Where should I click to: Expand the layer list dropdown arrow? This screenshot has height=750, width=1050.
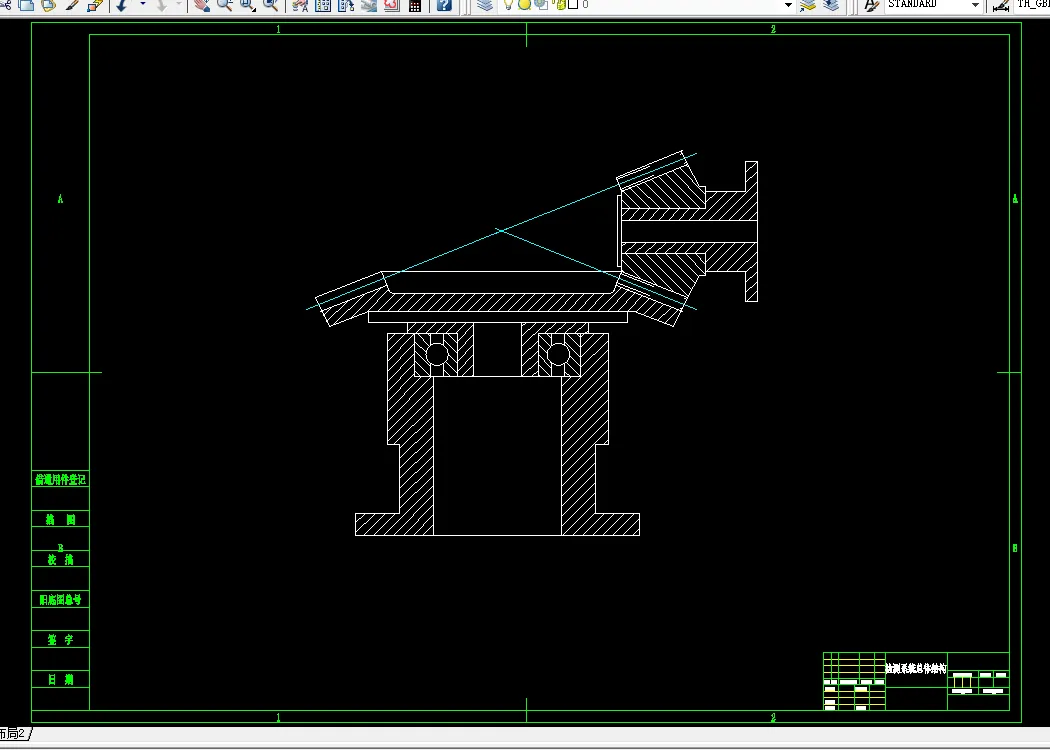tap(788, 5)
